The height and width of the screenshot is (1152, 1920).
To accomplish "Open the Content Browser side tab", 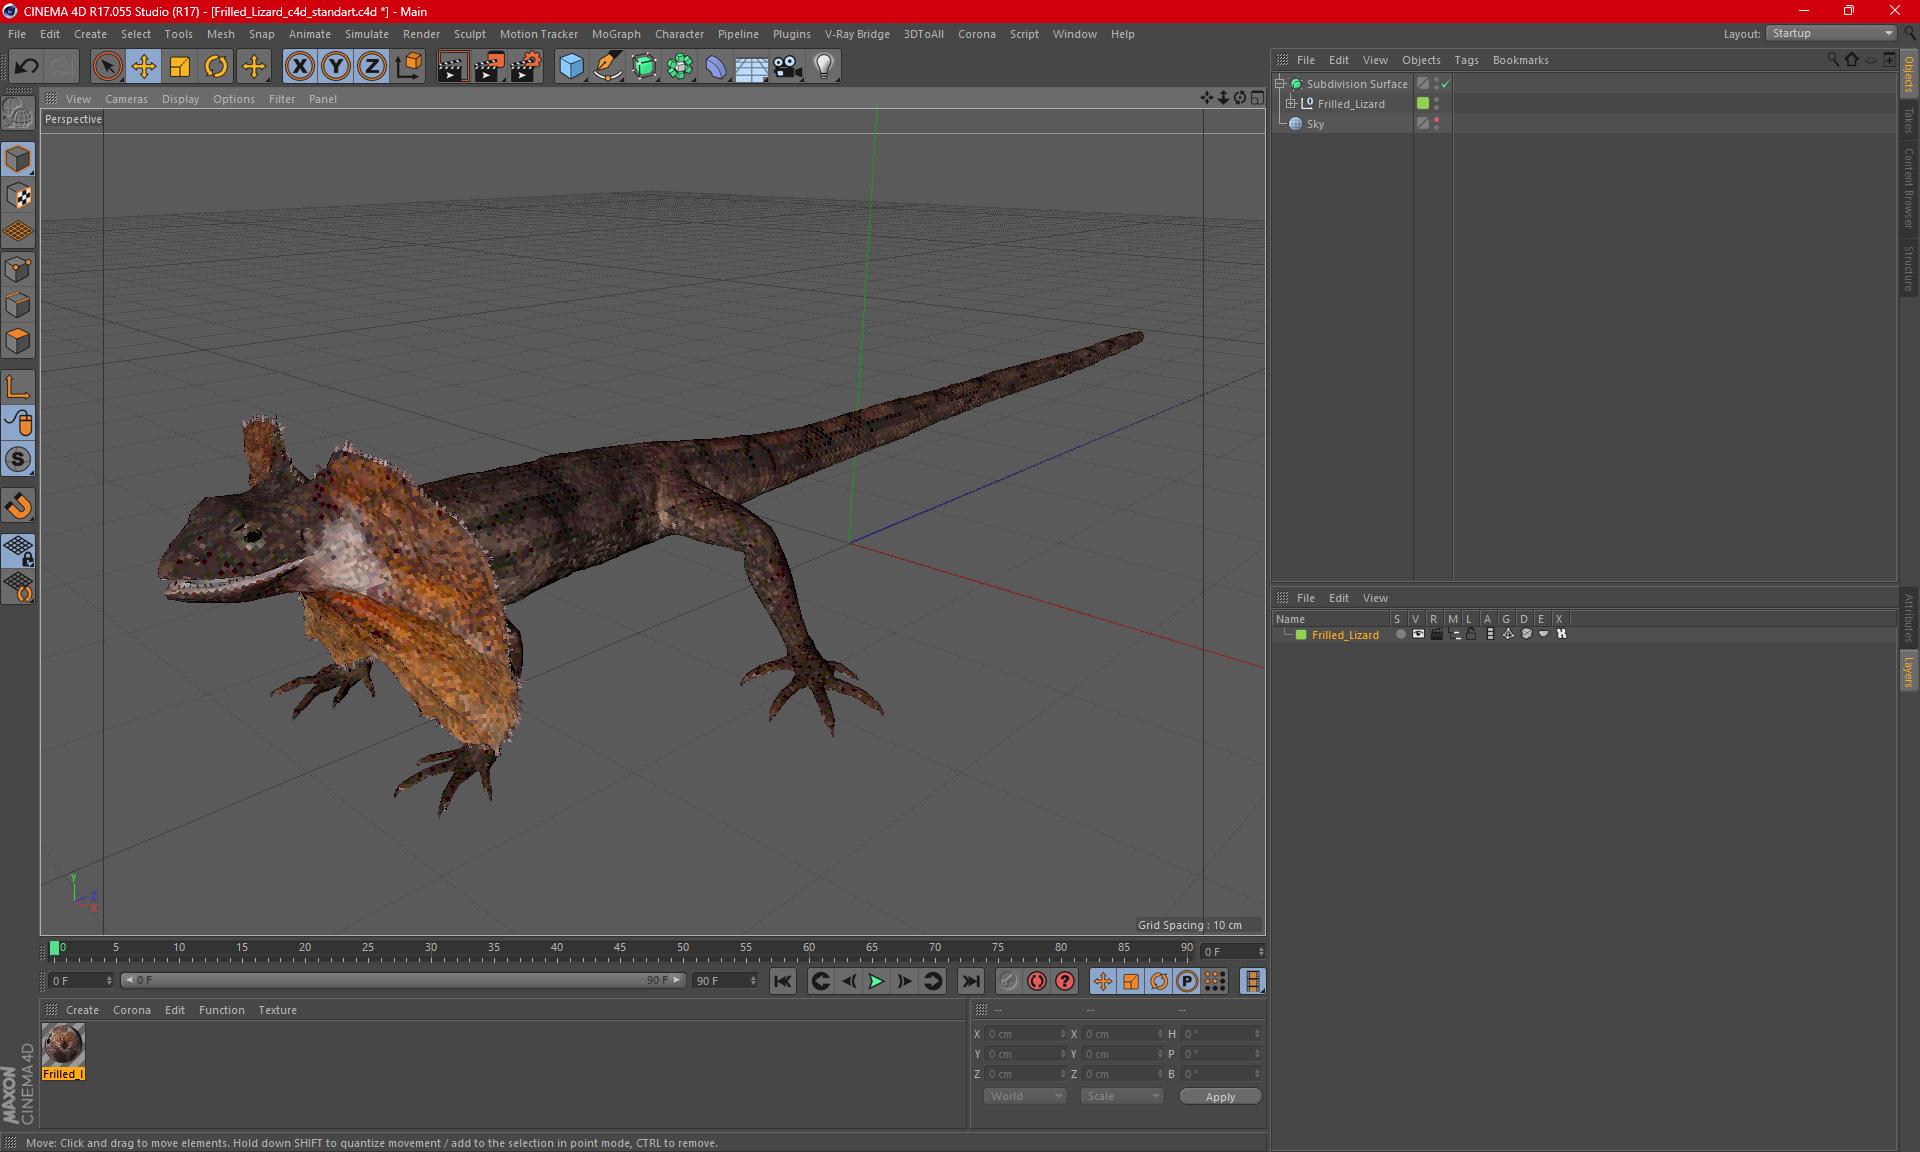I will [x=1909, y=188].
